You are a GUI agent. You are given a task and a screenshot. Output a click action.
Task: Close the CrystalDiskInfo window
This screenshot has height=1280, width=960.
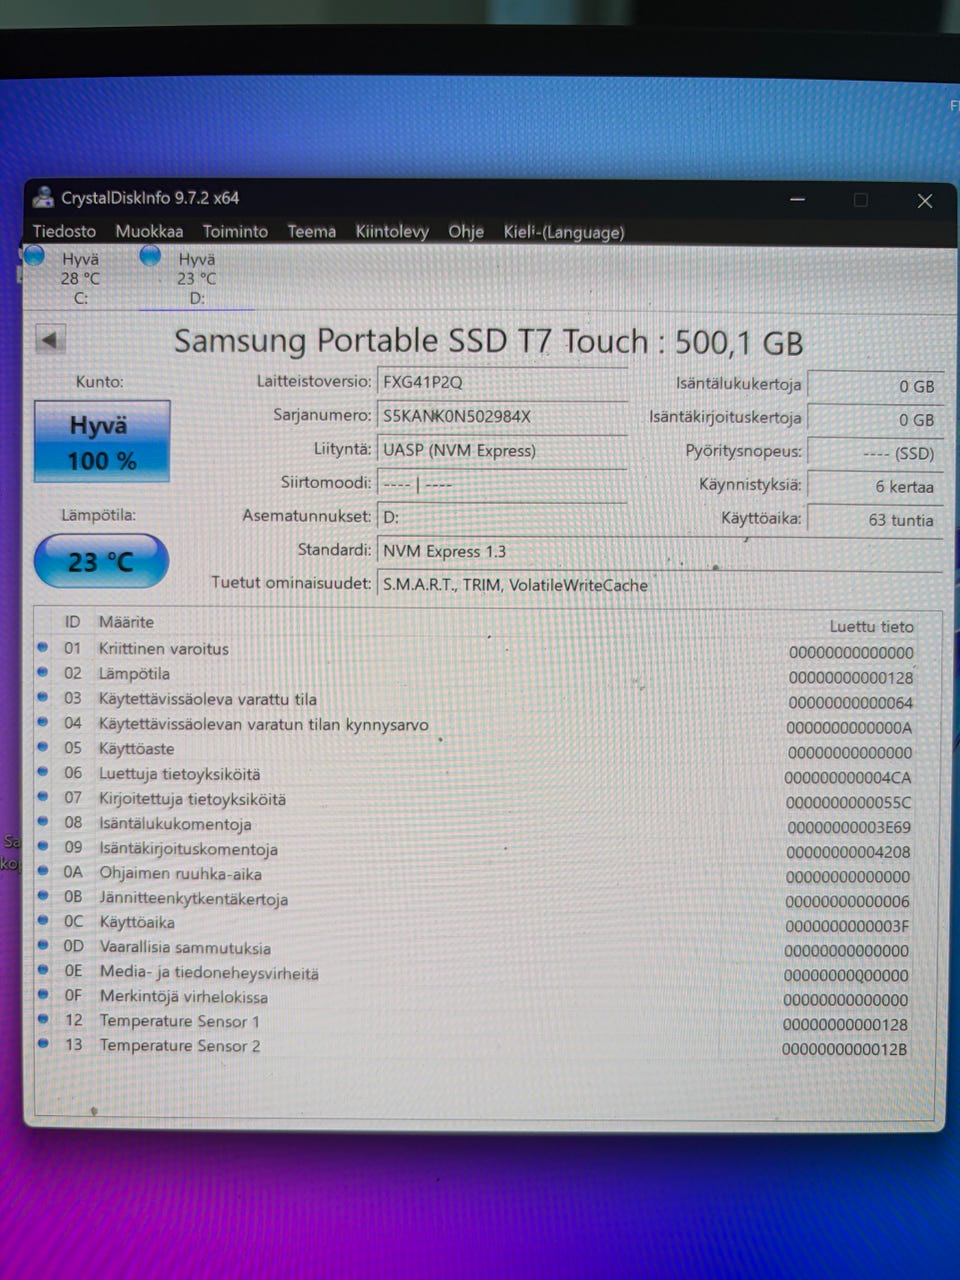(x=925, y=201)
